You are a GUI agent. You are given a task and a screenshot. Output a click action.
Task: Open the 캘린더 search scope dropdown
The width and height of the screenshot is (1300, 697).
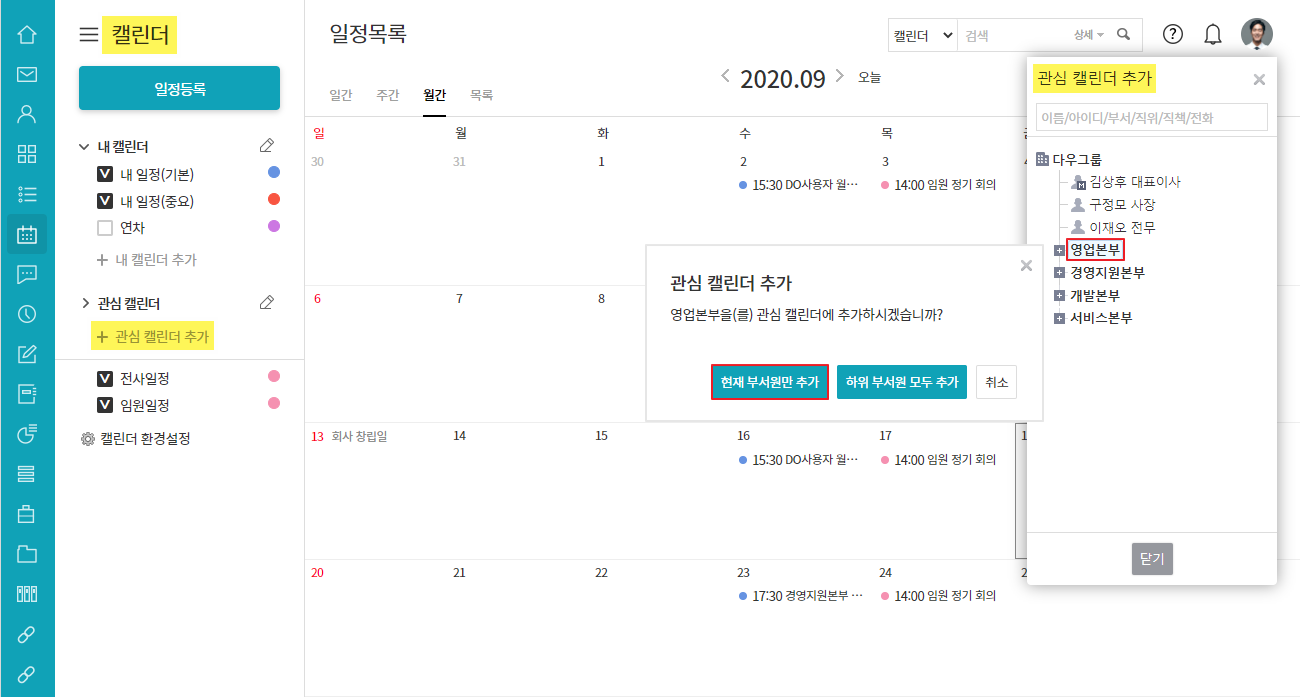coord(922,35)
